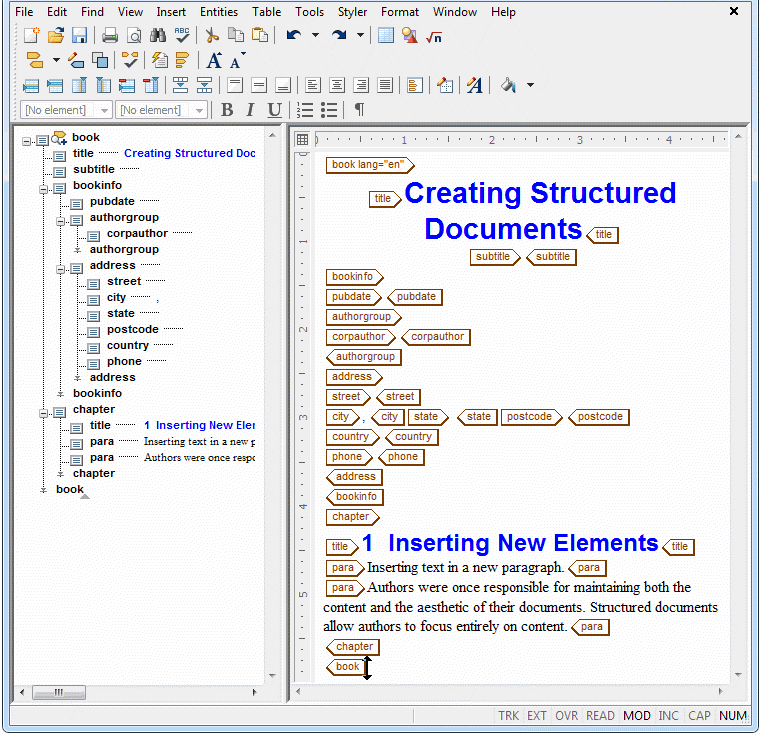Open the Redo history dropdown arrow

361,35
